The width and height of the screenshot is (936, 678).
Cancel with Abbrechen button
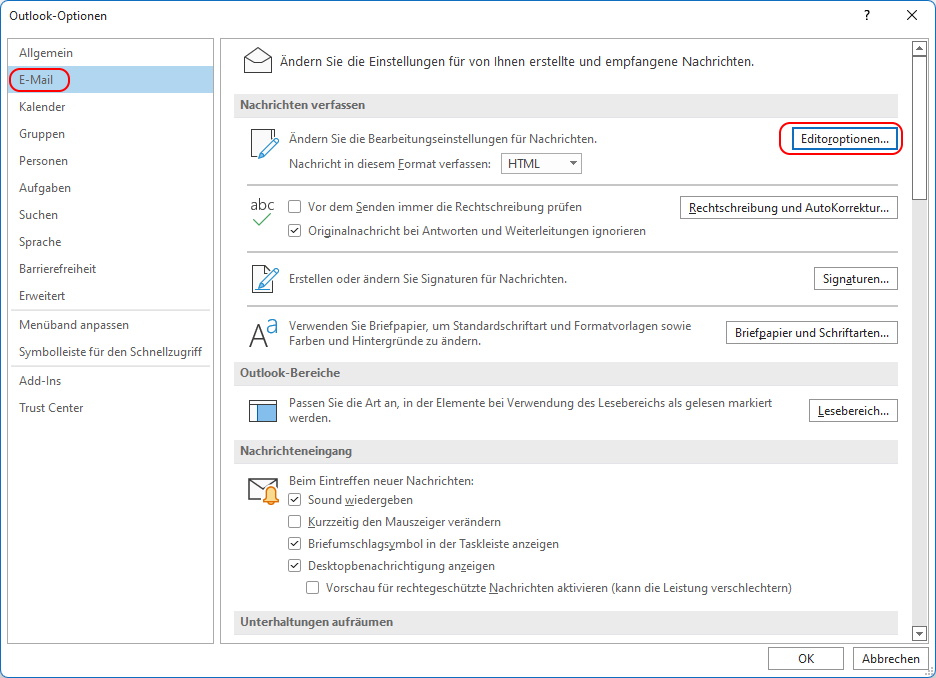click(891, 658)
